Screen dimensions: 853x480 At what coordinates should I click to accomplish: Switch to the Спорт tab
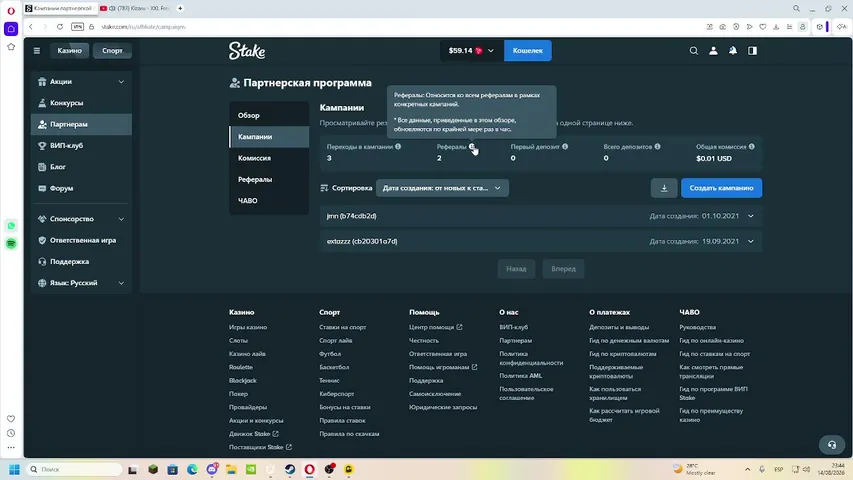tap(112, 51)
